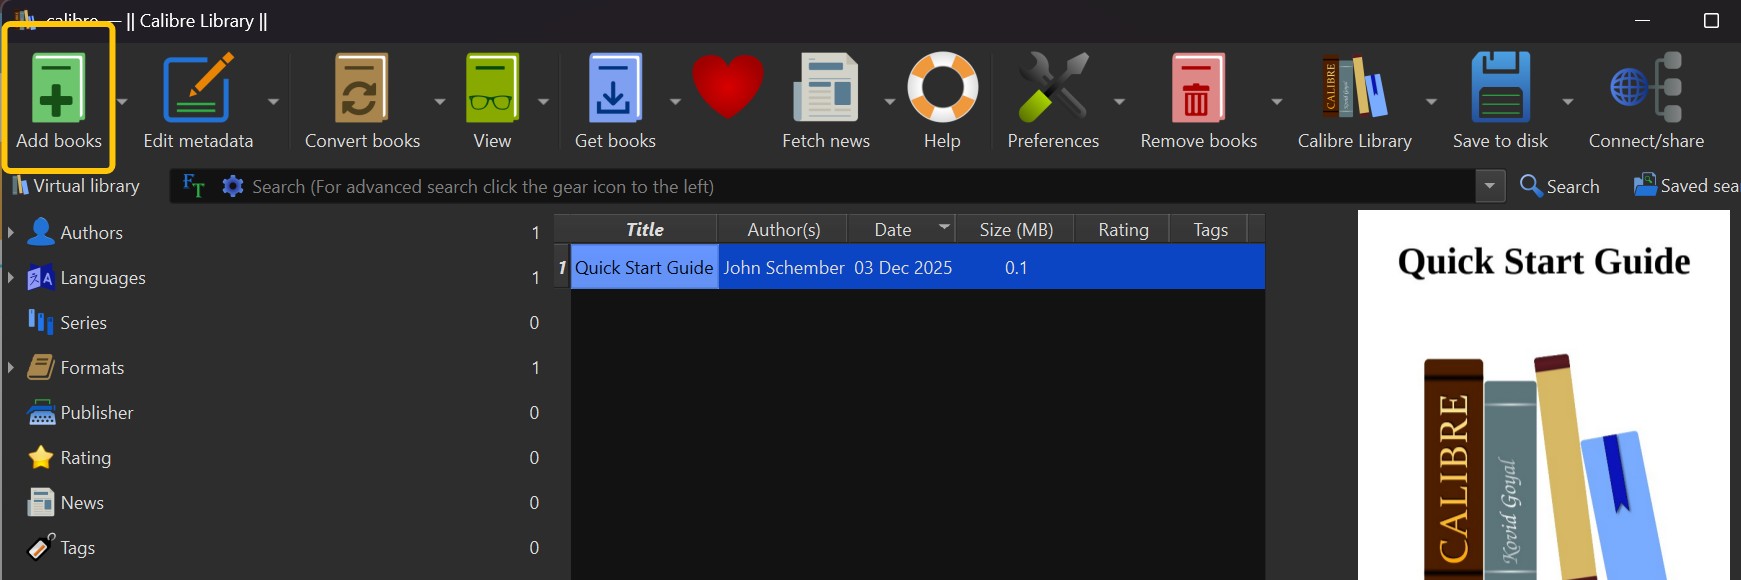Click the John Schember author cell
Image resolution: width=1741 pixels, height=580 pixels.
(x=783, y=267)
